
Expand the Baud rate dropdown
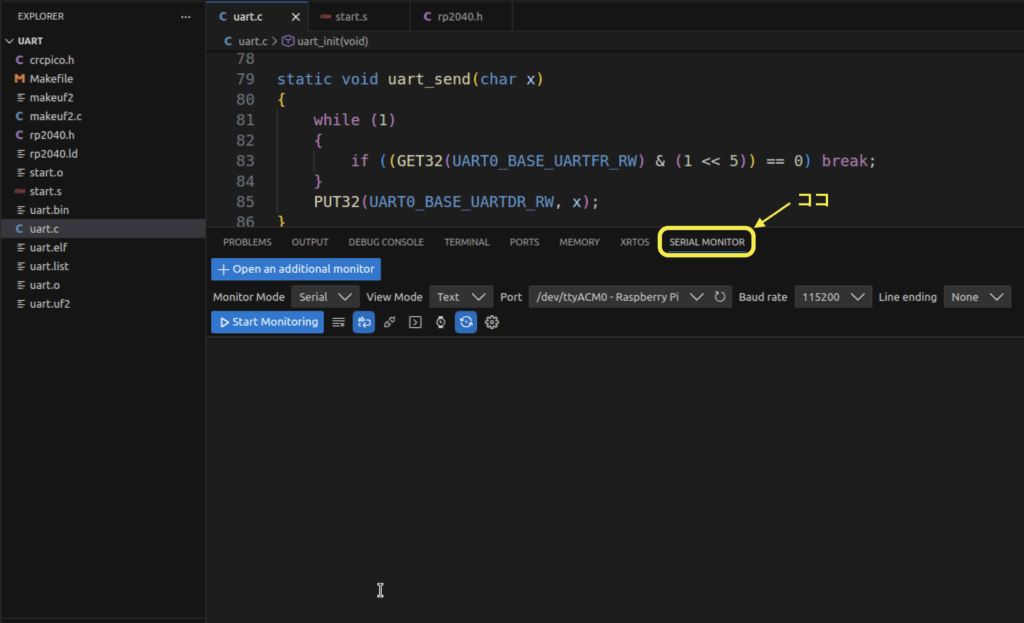(833, 297)
